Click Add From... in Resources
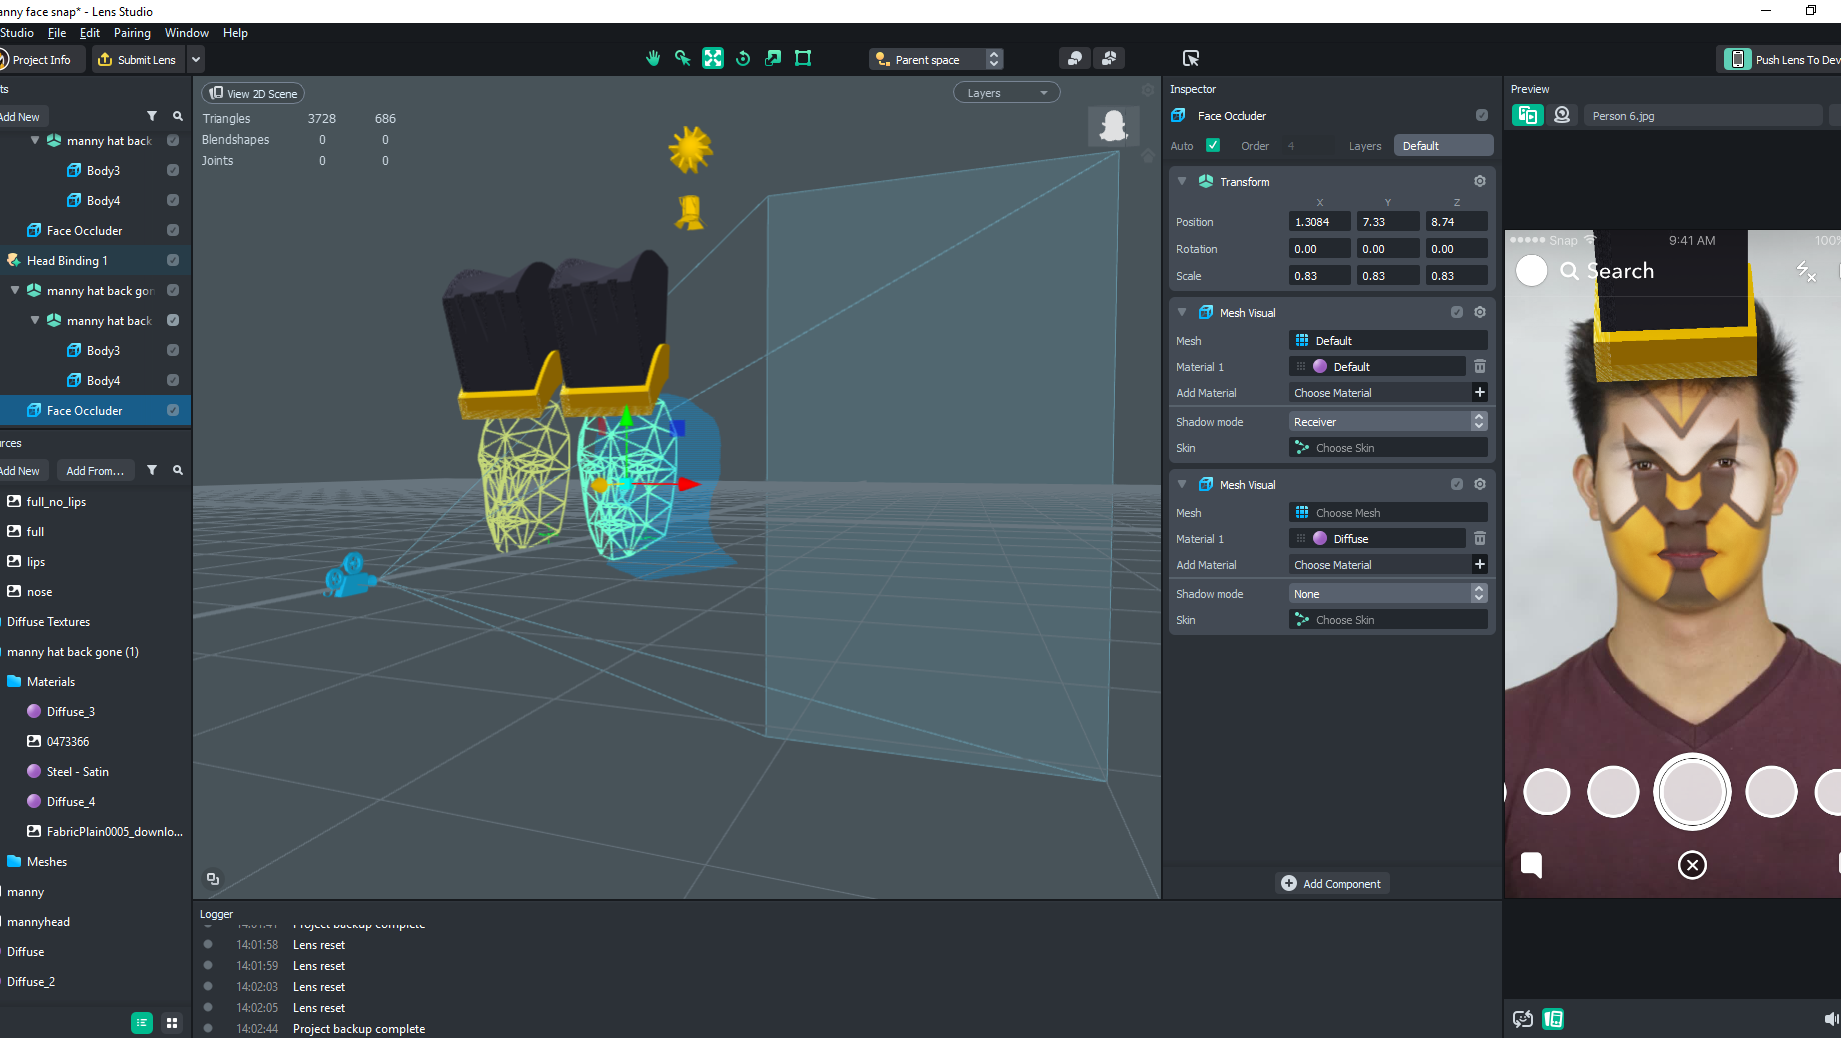The image size is (1841, 1038). pos(95,470)
